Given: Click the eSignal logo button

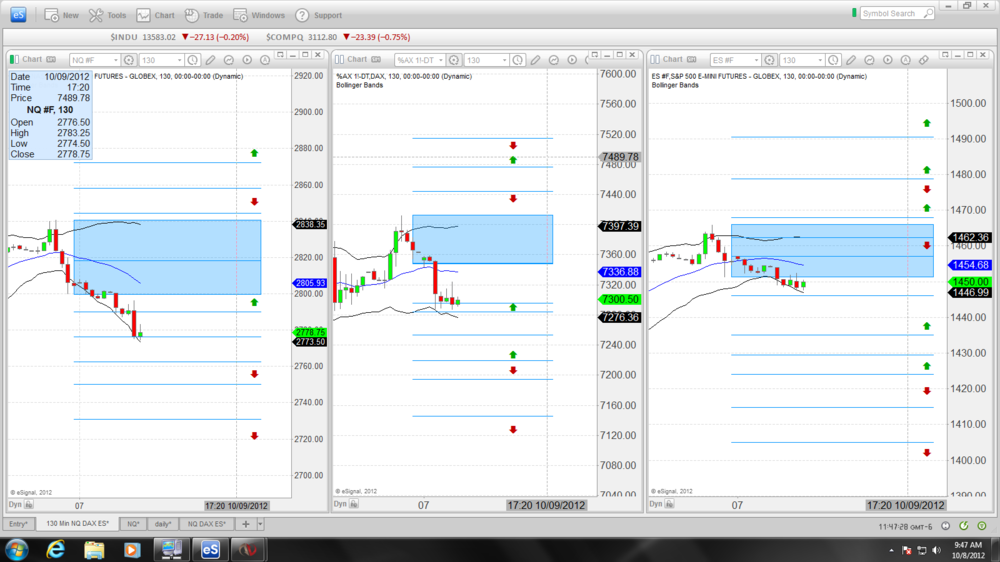Looking at the screenshot, I should (18, 15).
